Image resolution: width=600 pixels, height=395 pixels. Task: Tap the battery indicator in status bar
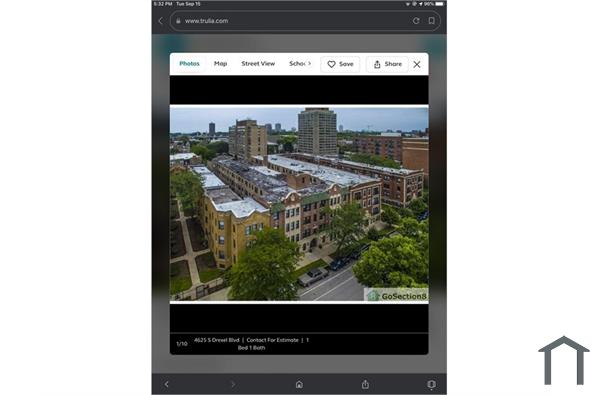coord(439,4)
